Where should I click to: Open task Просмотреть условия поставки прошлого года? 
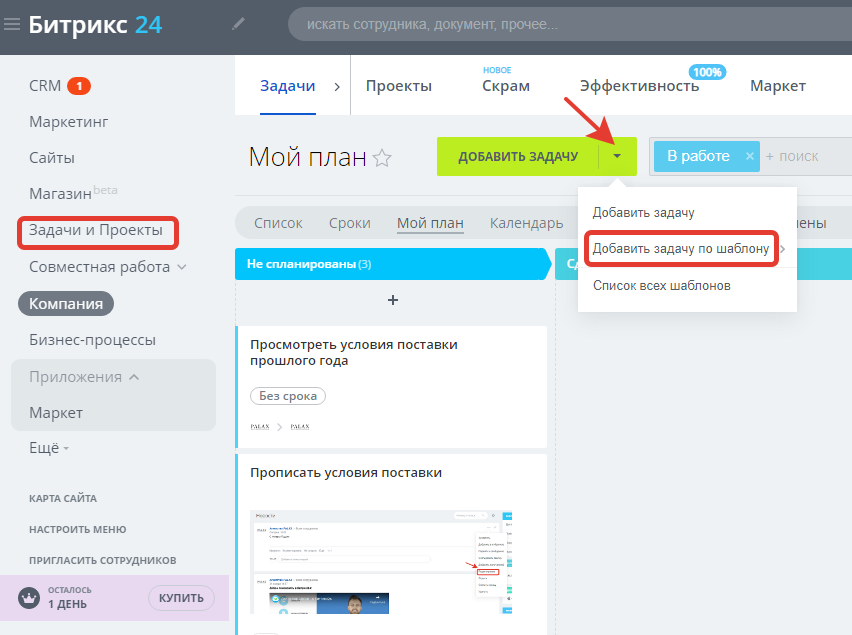coord(354,353)
